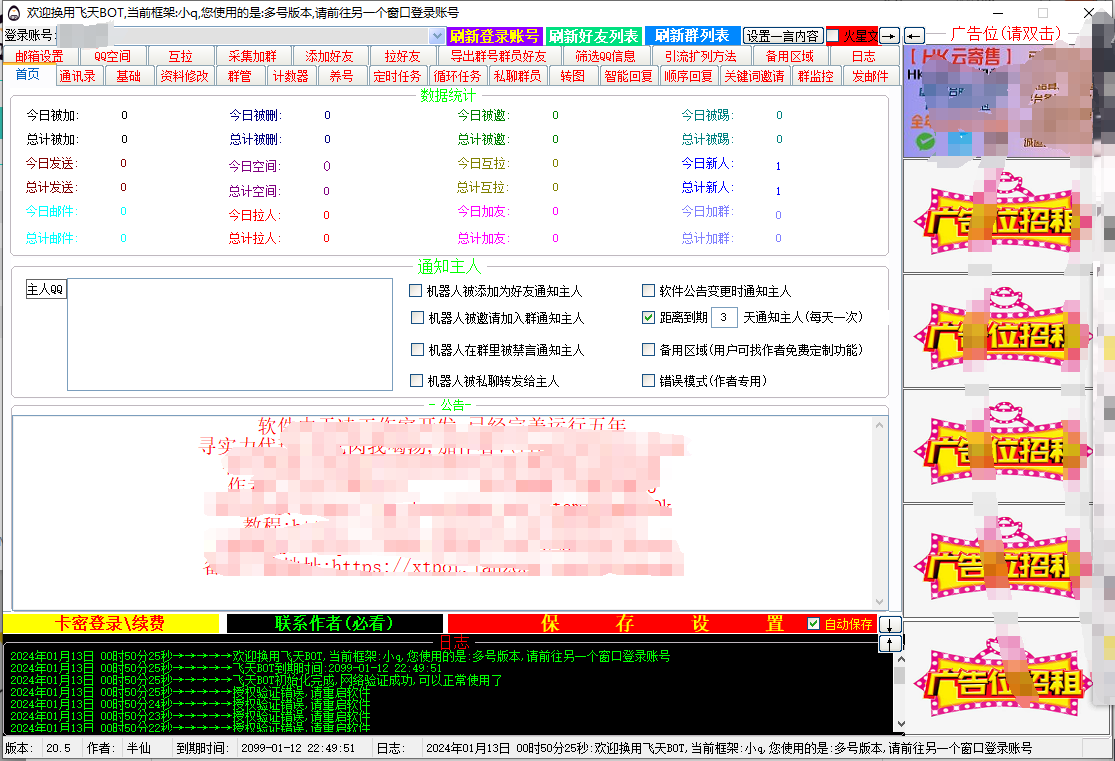Click 卡密登录\续费 button
The height and width of the screenshot is (761, 1115).
tap(110, 623)
